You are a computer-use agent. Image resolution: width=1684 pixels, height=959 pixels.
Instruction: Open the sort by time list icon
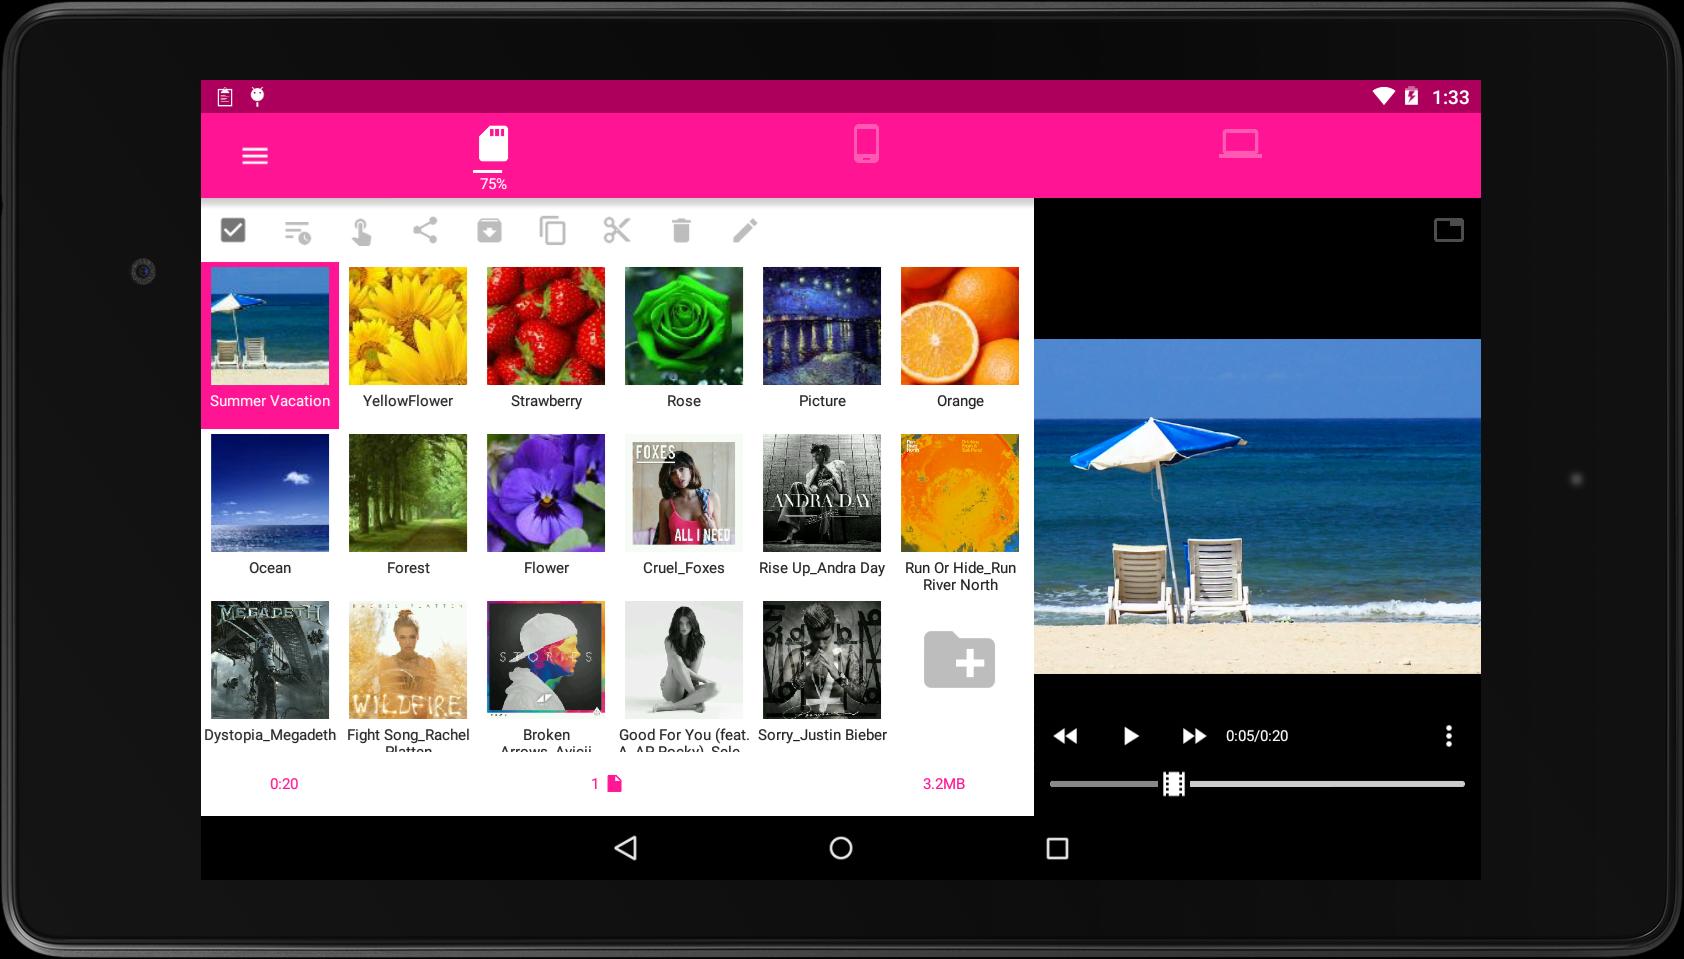(x=297, y=232)
